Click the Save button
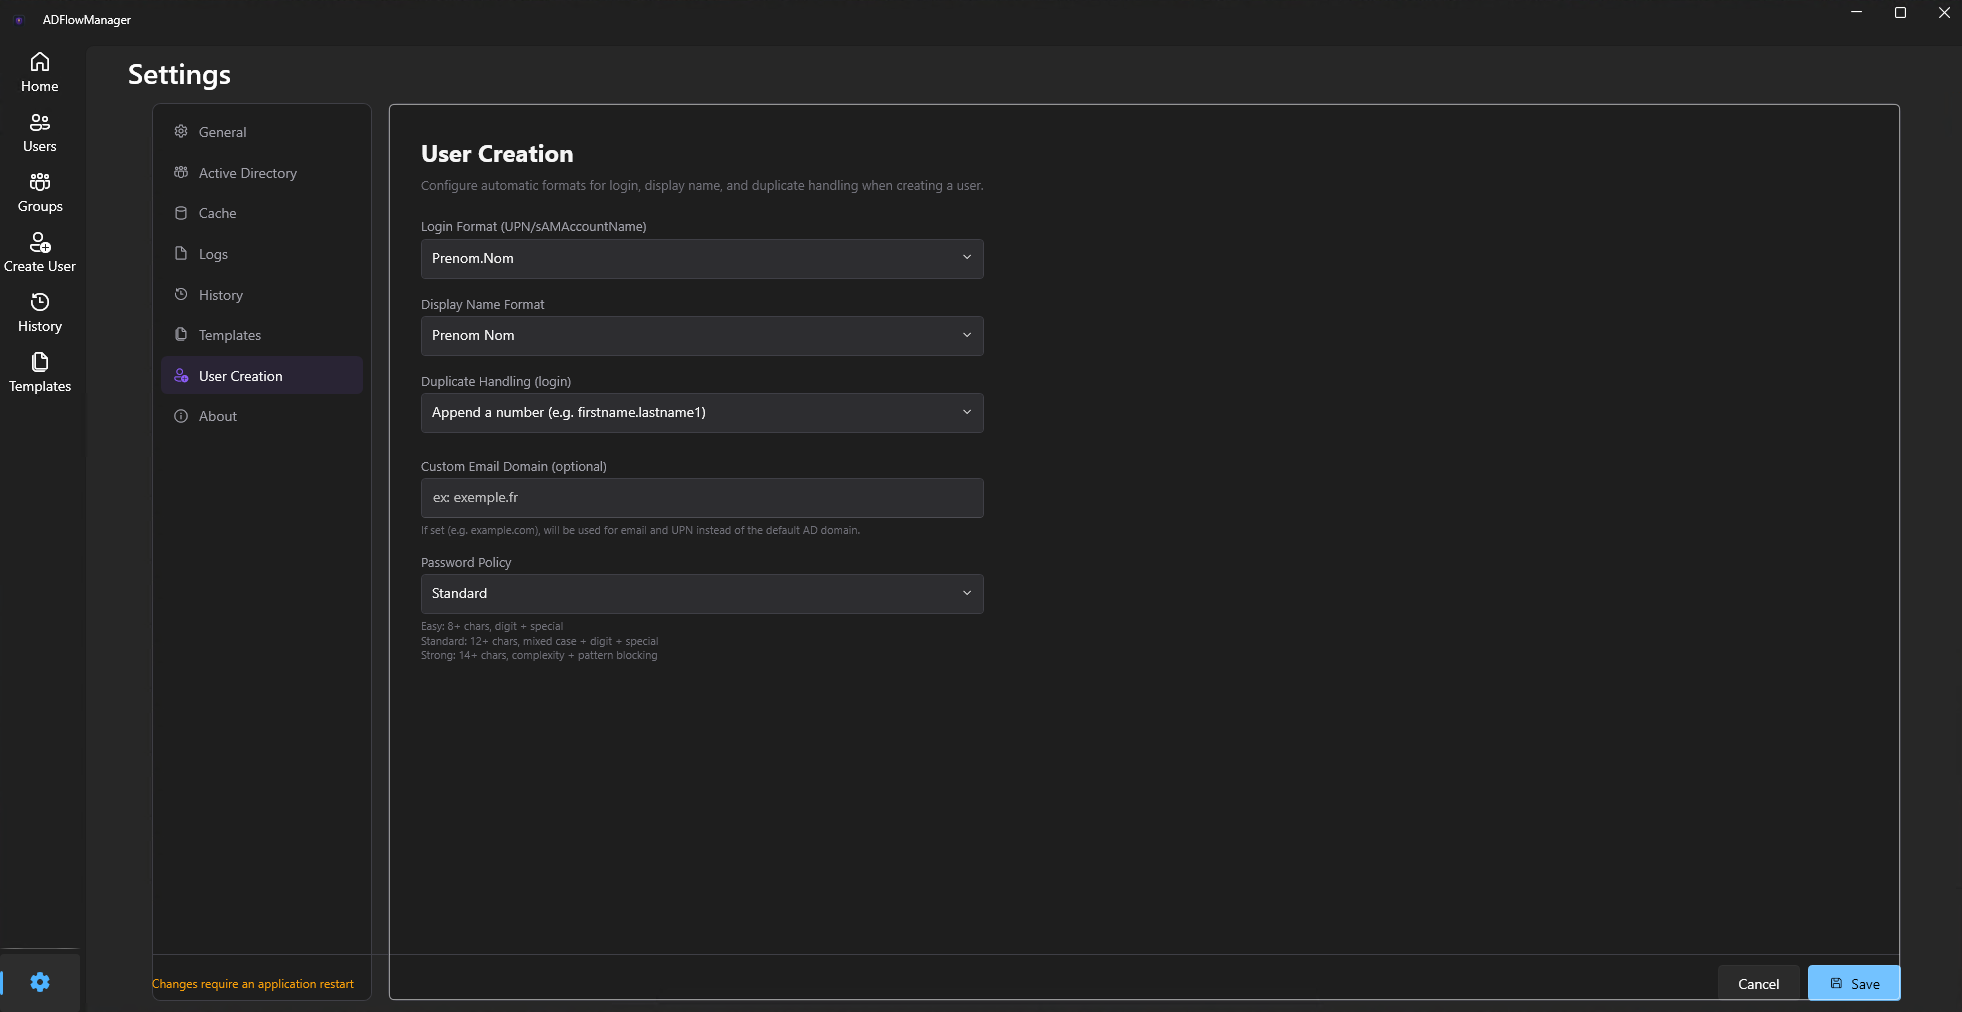The height and width of the screenshot is (1012, 1962). (1853, 983)
